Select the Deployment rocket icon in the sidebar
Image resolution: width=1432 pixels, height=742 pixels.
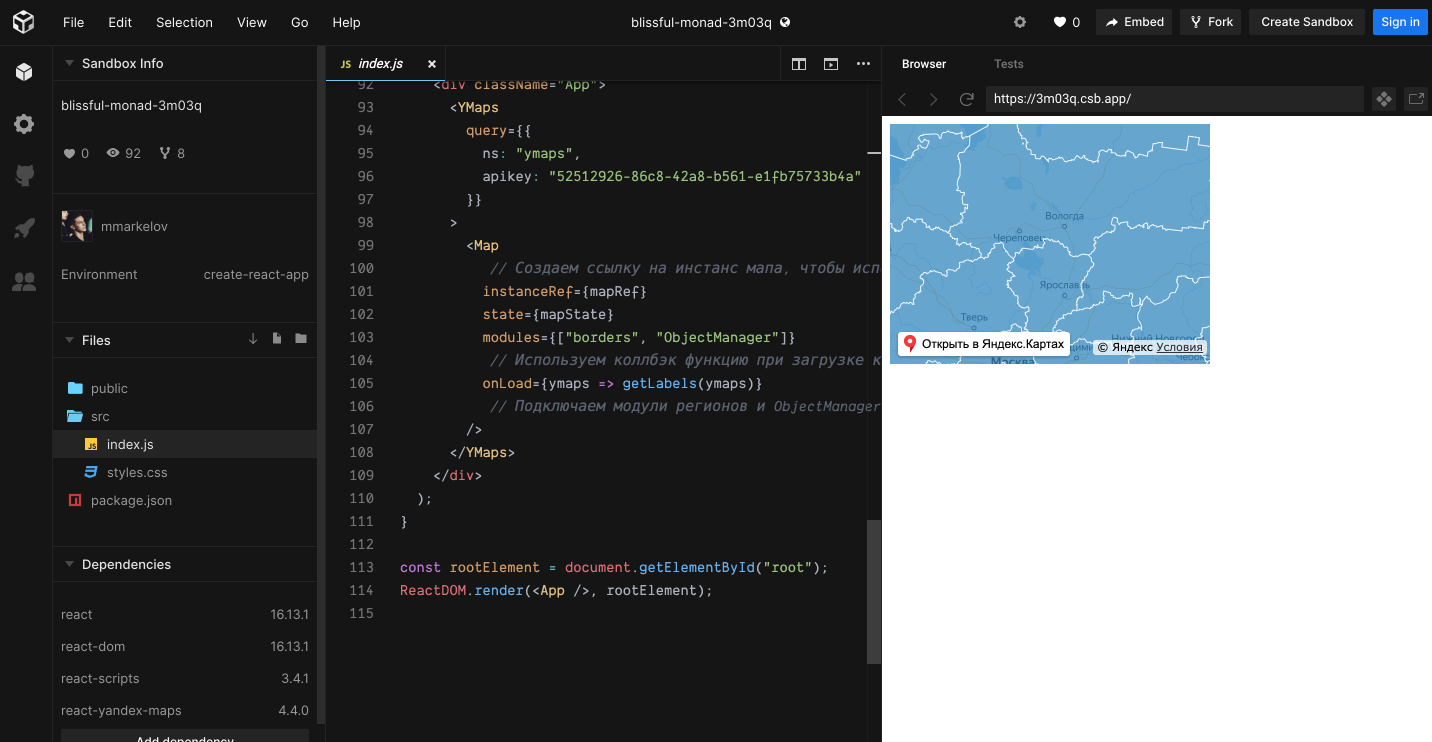pyautogui.click(x=24, y=227)
